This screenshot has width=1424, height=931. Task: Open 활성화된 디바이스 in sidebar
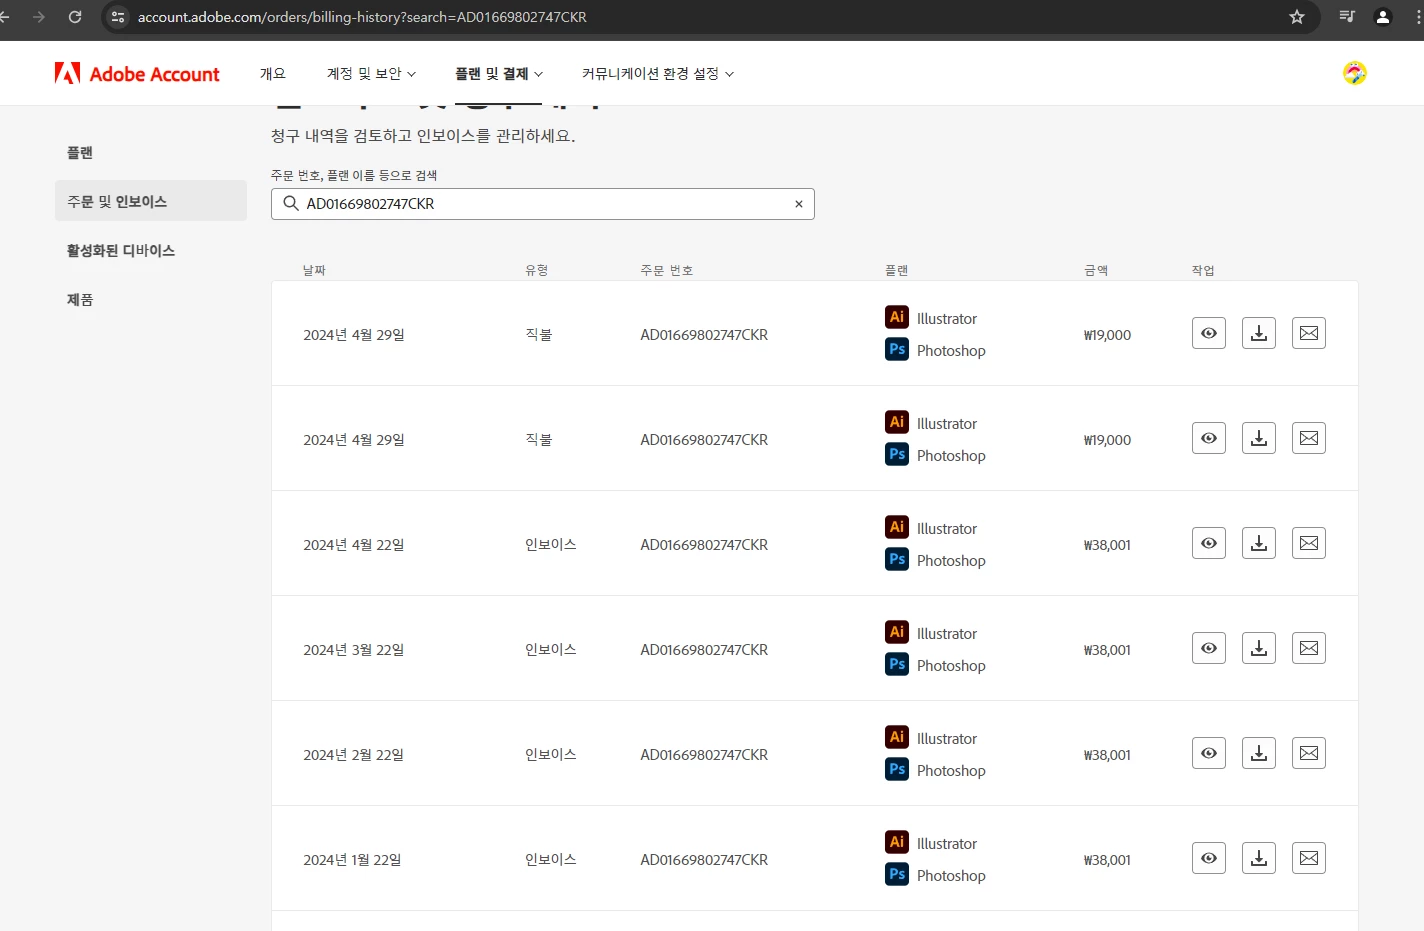(121, 251)
